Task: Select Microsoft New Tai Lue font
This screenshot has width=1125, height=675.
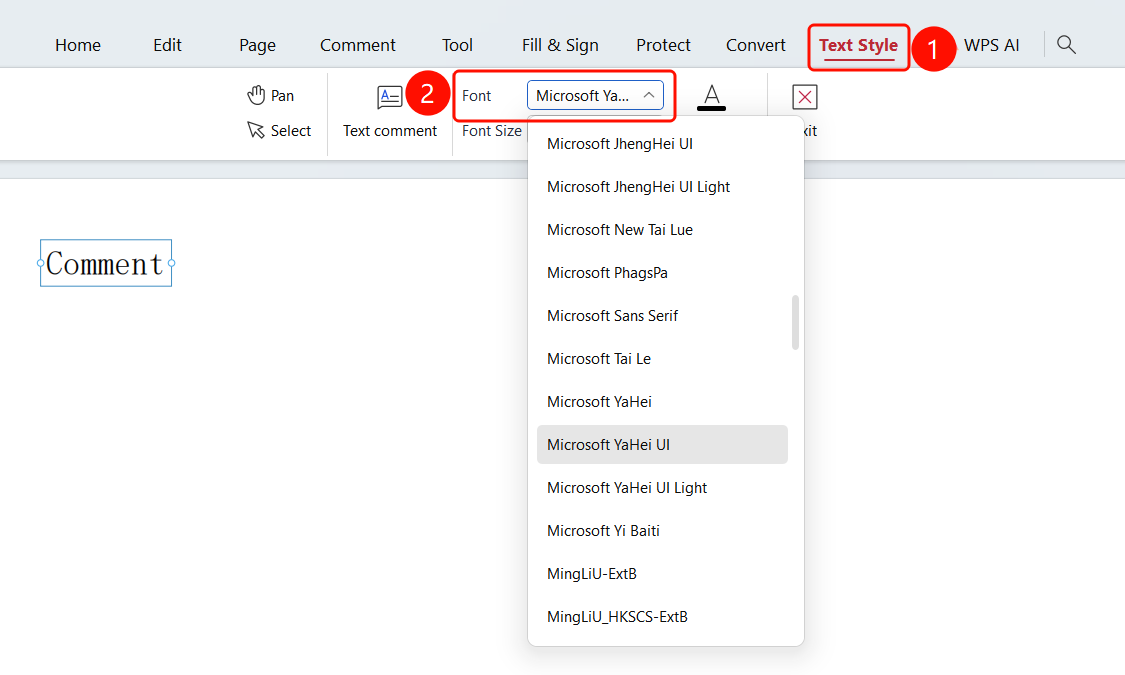Action: [662, 230]
